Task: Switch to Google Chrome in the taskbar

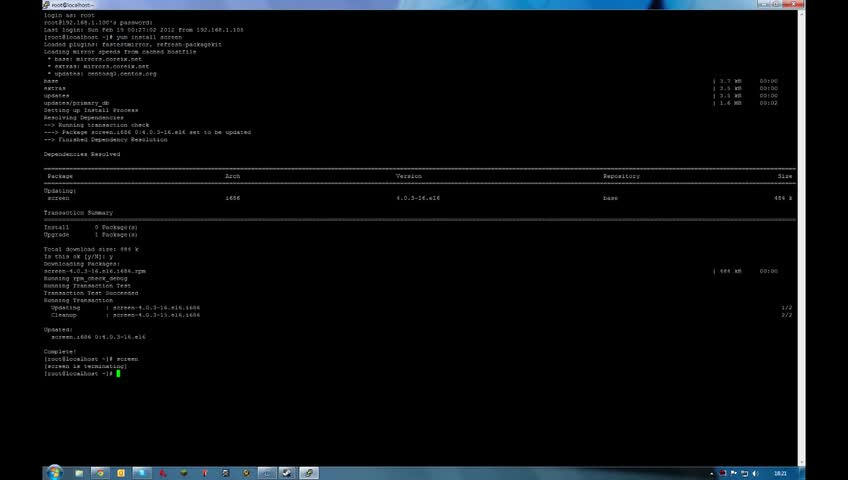Action: tap(100, 473)
